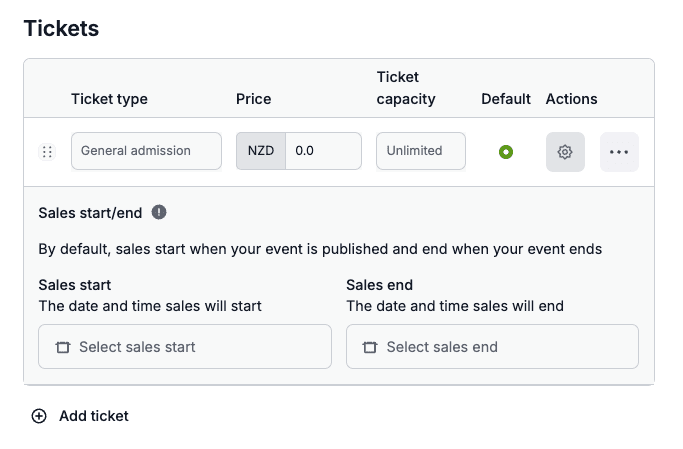The height and width of the screenshot is (449, 683).
Task: Click into the 0.0 price field
Action: pyautogui.click(x=323, y=151)
